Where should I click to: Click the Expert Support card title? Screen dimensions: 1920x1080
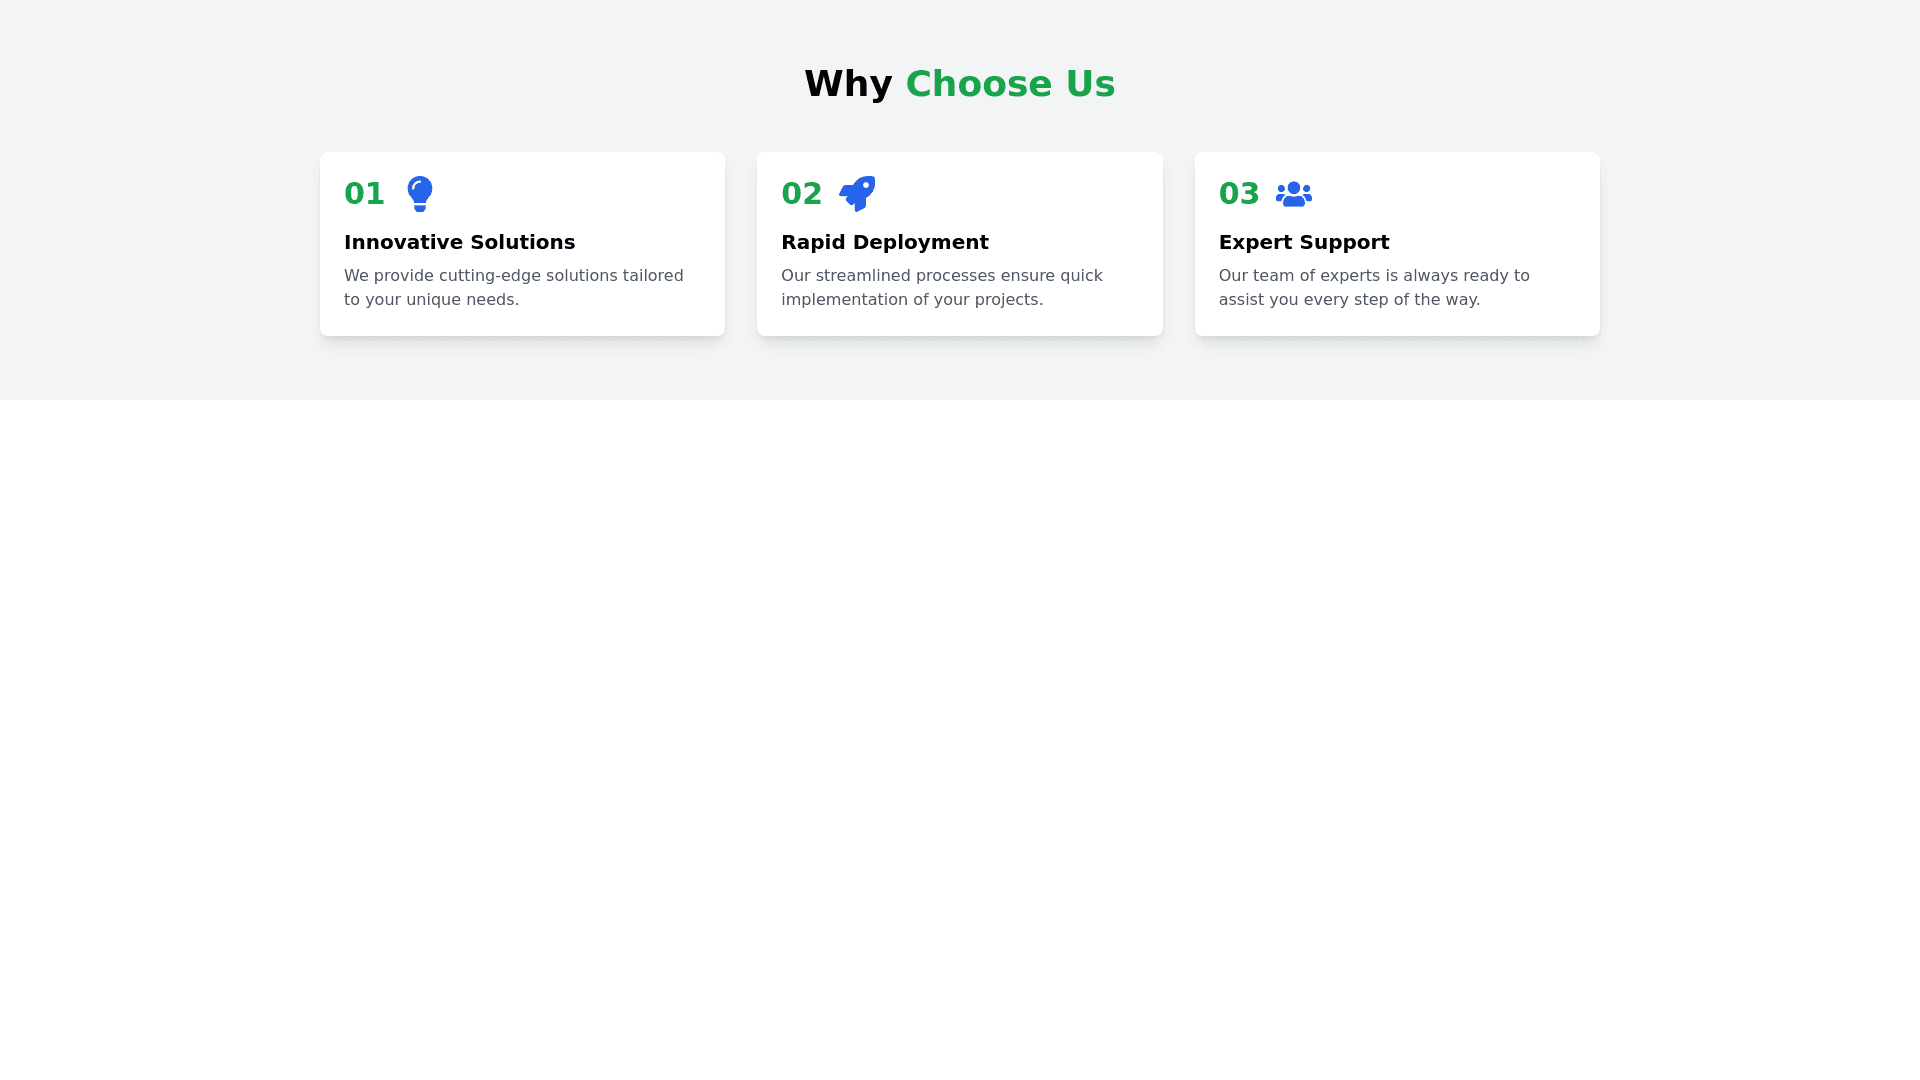click(x=1303, y=242)
